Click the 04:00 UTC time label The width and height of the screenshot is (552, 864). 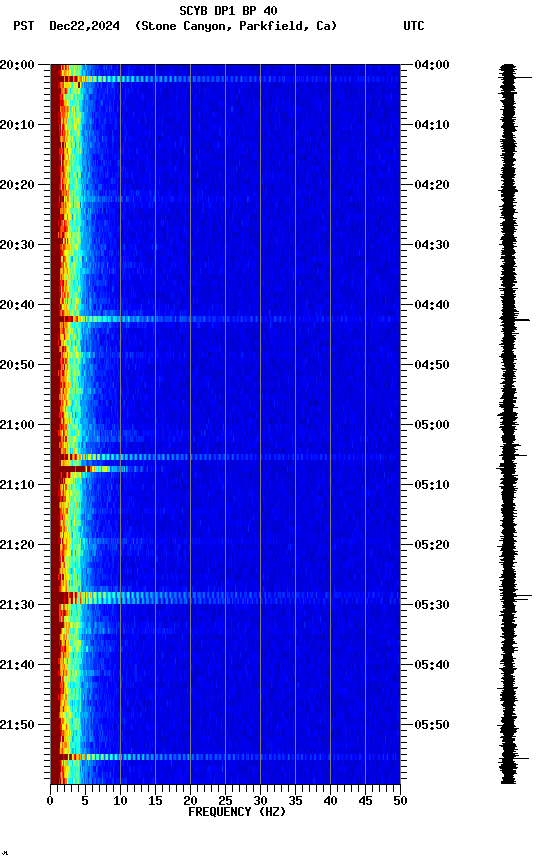click(x=432, y=65)
